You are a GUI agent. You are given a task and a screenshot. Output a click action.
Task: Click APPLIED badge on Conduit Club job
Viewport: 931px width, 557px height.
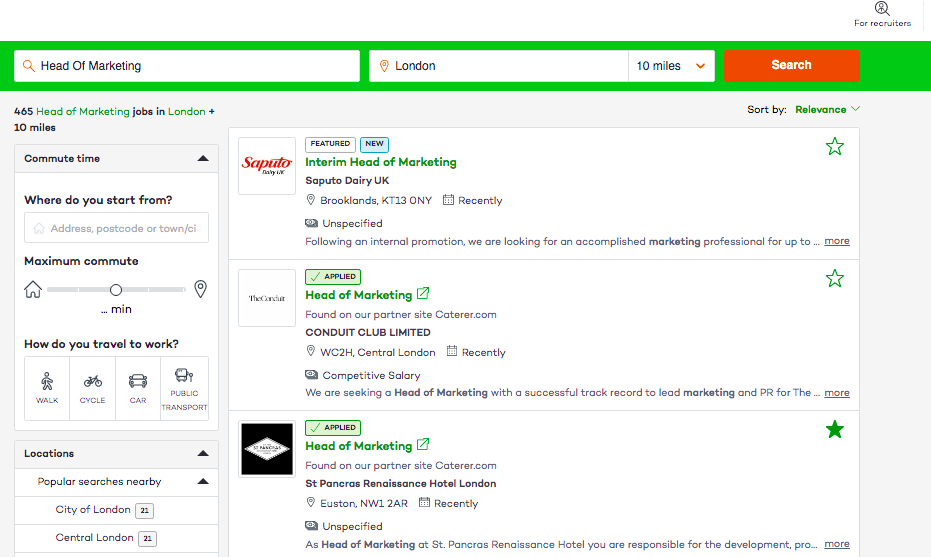coord(333,277)
